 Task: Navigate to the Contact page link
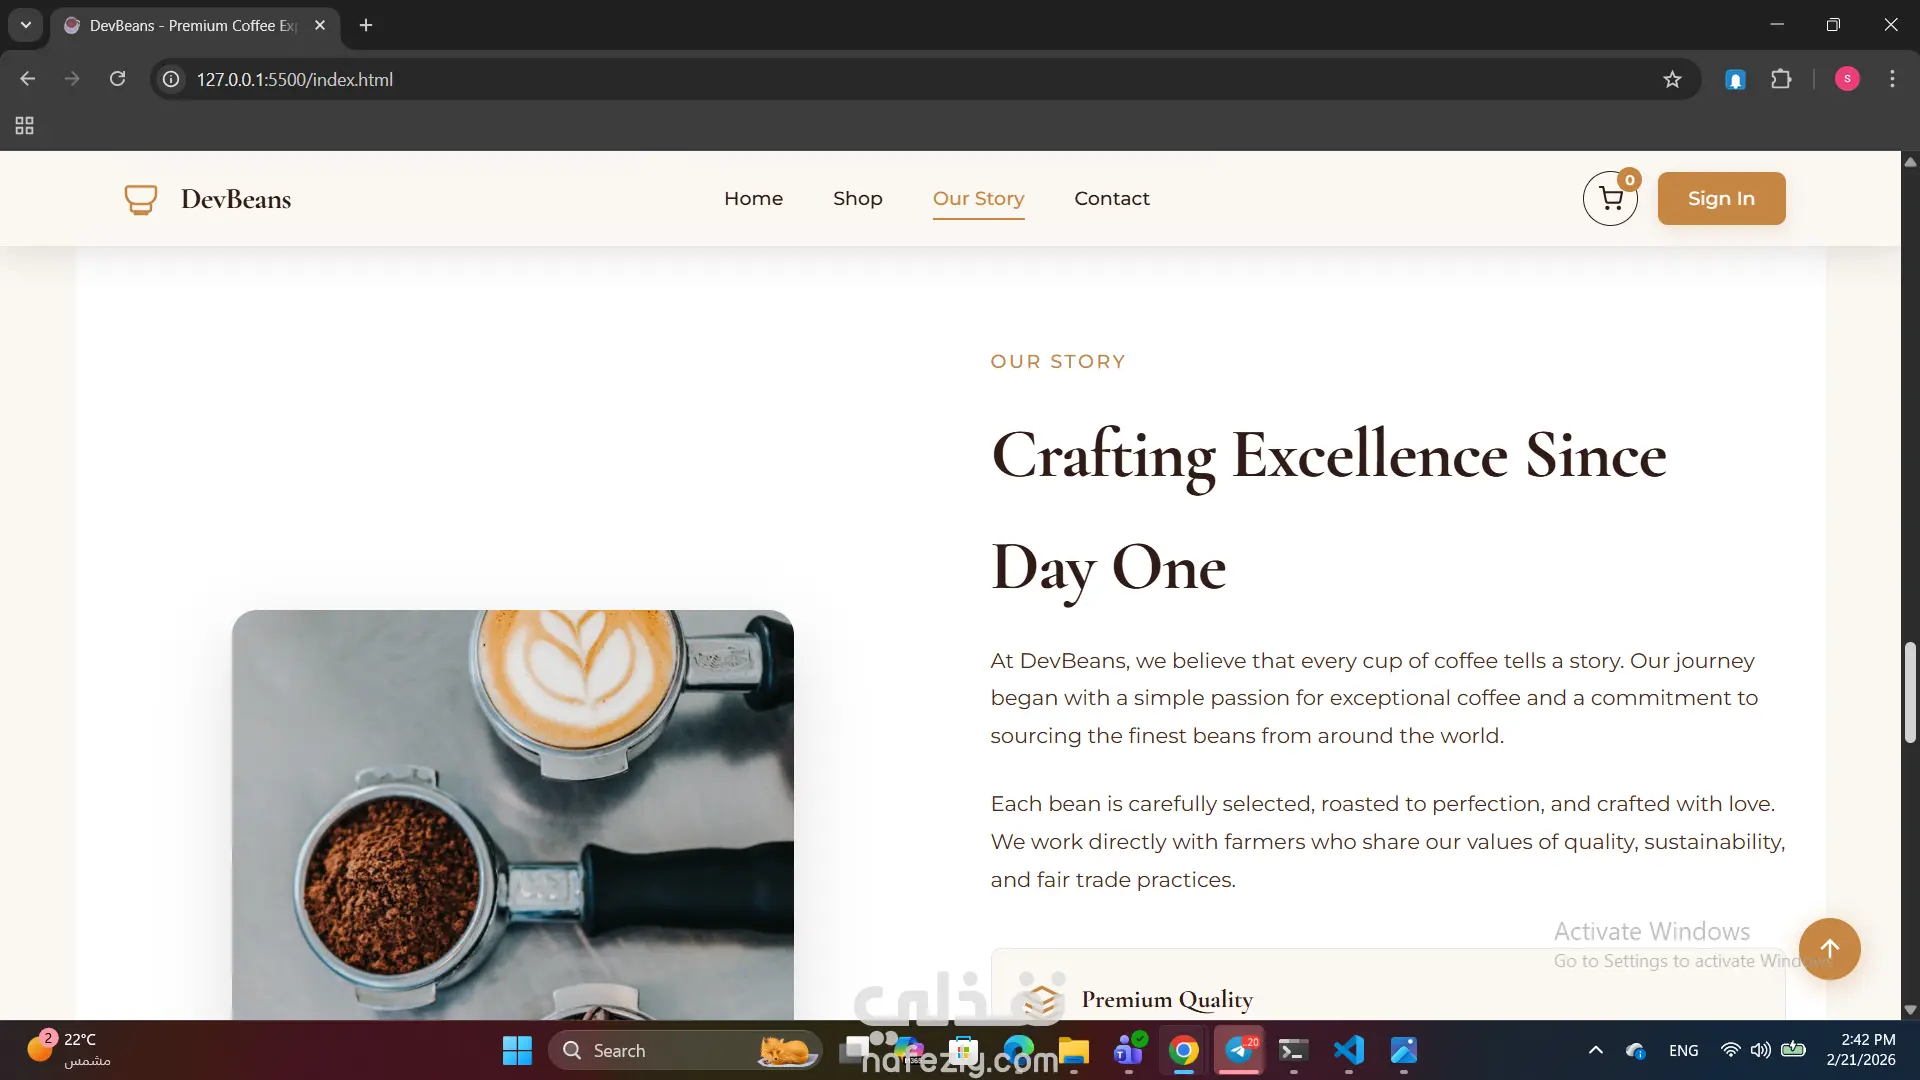[1111, 199]
